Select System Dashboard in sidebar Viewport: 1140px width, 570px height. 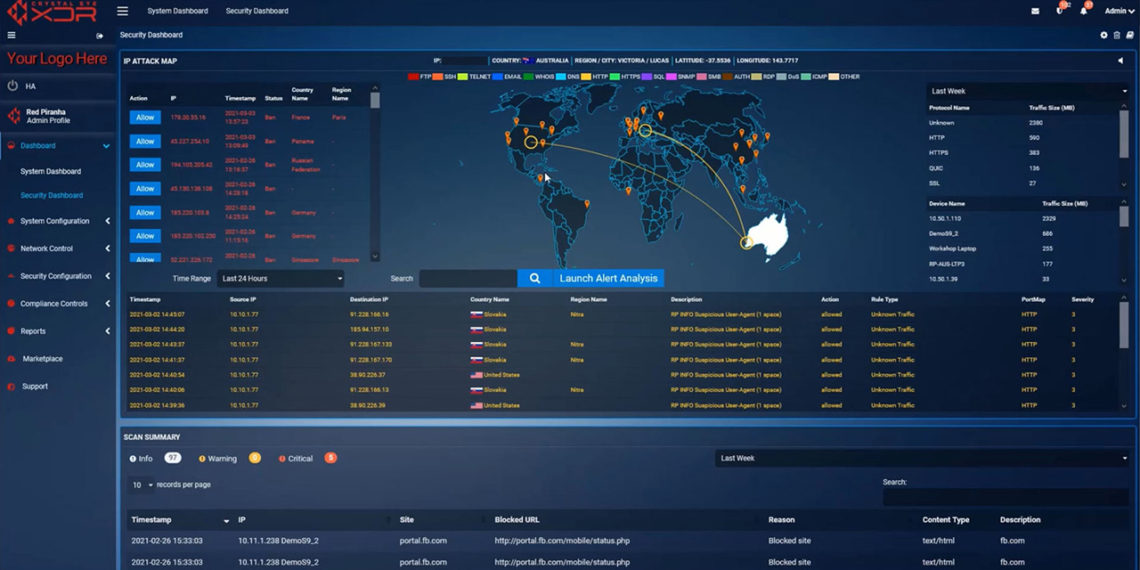click(x=51, y=172)
